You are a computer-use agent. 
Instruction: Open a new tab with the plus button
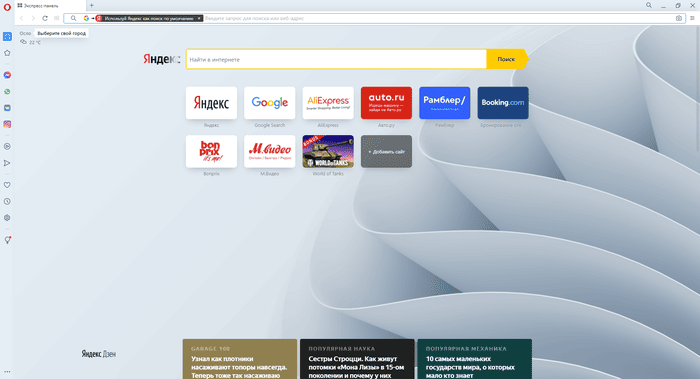(x=92, y=5)
